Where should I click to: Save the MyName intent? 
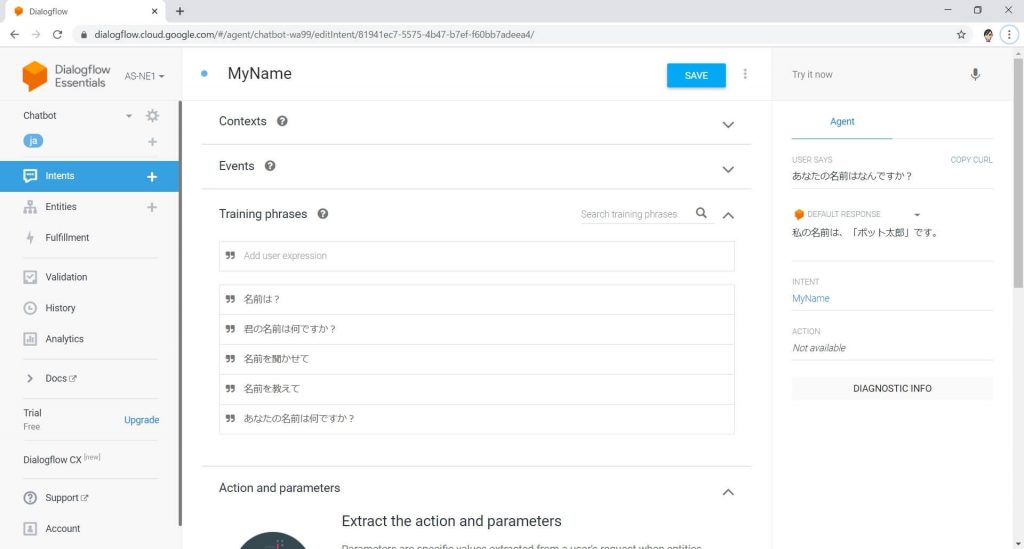click(696, 75)
